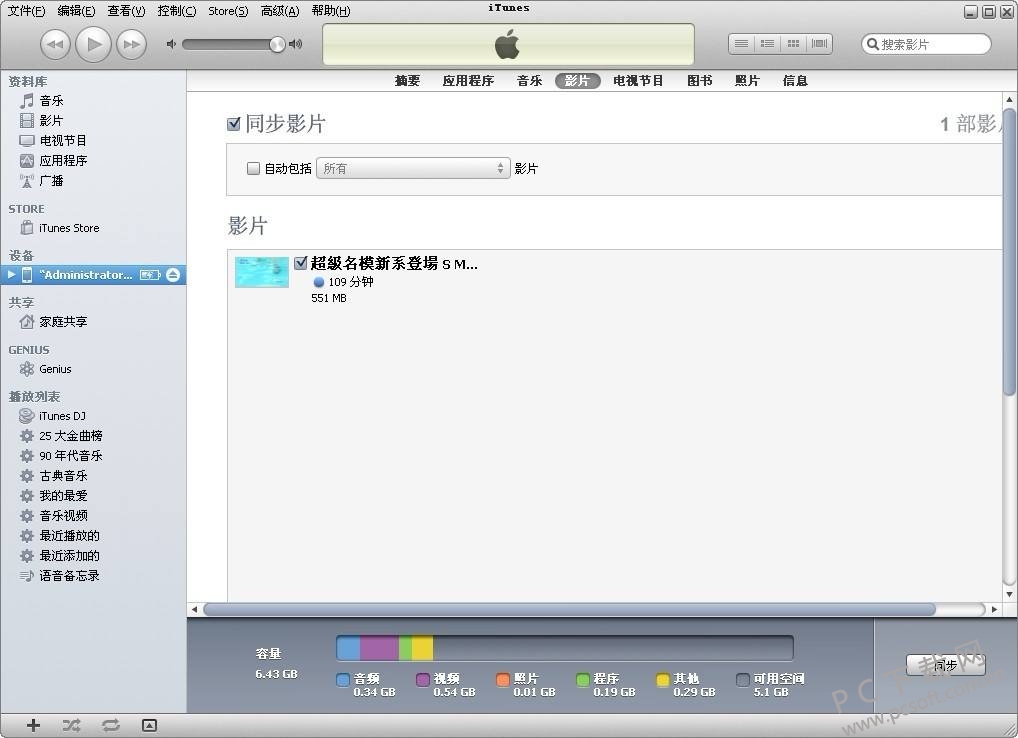This screenshot has width=1018, height=738.
Task: Open the 高级(A) menu
Action: (280, 11)
